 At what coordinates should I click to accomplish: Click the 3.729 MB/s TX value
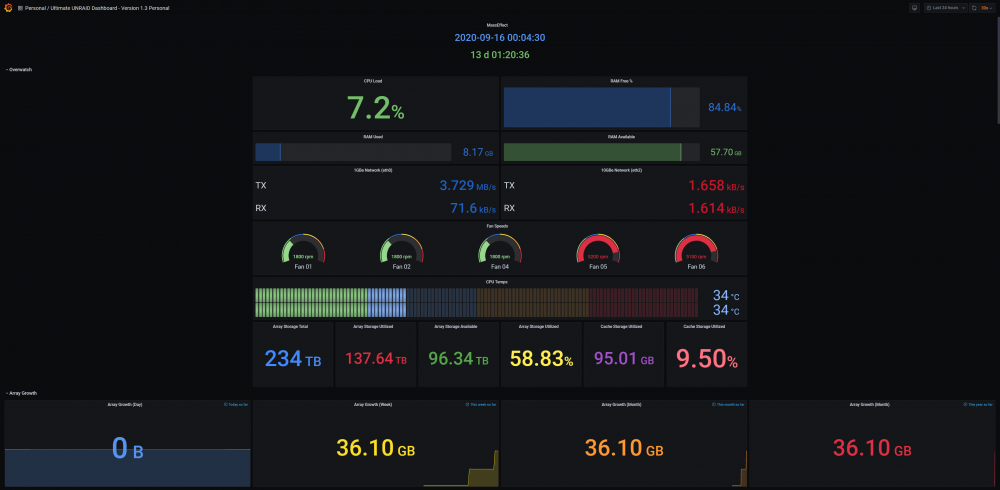pyautogui.click(x=467, y=186)
